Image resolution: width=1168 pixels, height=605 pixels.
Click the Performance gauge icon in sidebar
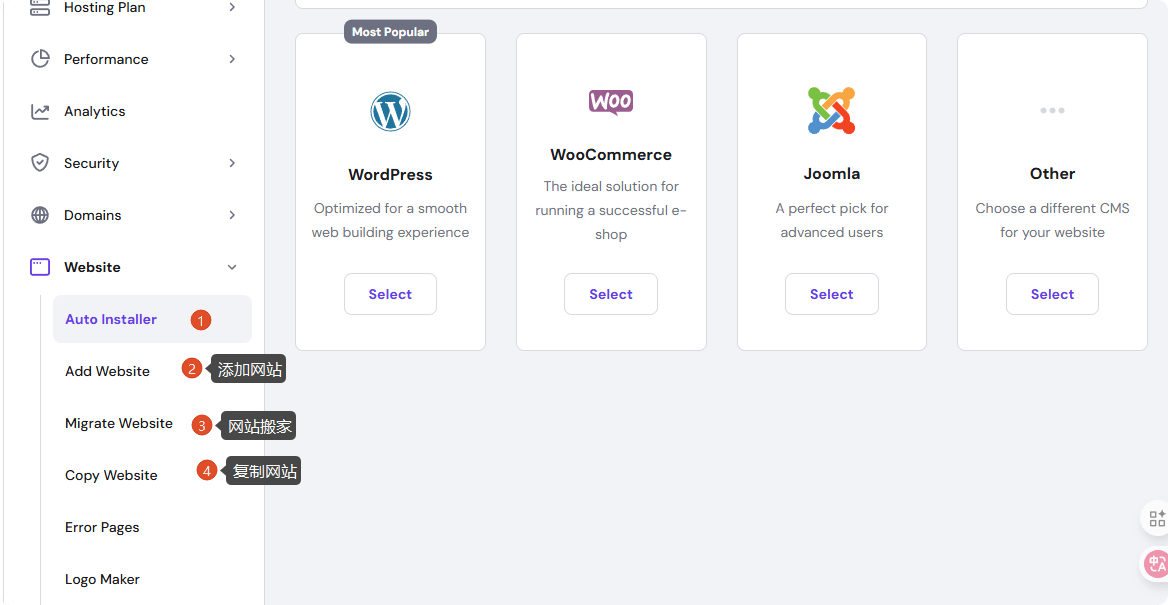[40, 59]
